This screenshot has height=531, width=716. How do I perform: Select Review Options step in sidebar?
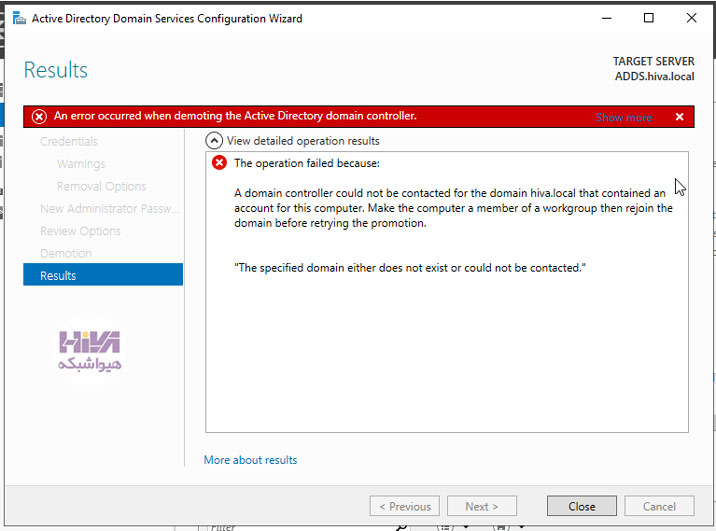[80, 231]
